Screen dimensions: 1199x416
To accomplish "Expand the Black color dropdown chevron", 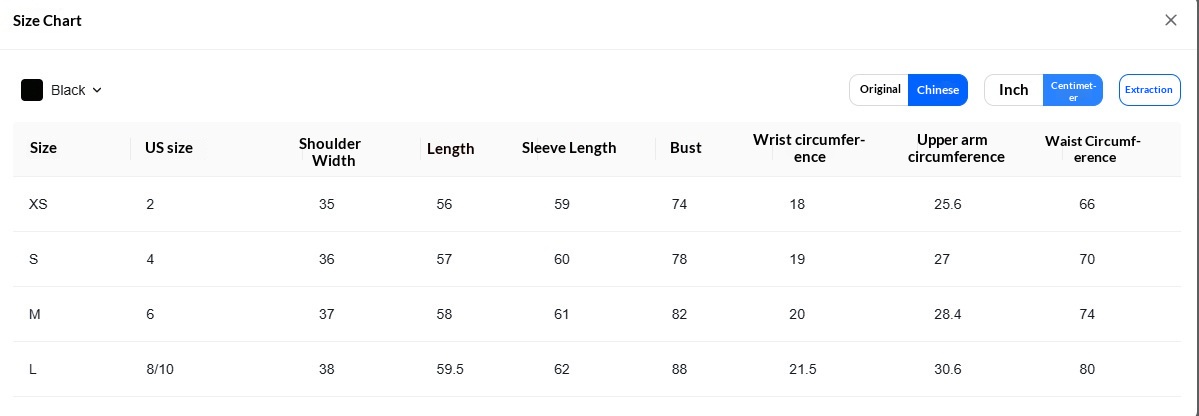I will (97, 90).
